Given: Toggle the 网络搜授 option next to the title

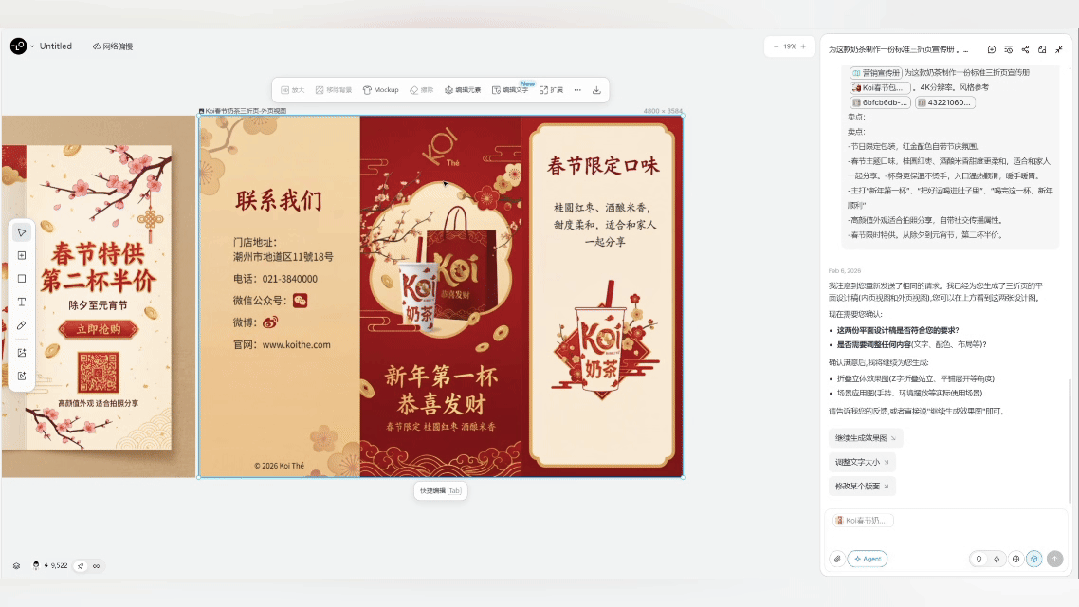Looking at the screenshot, I should click(113, 45).
